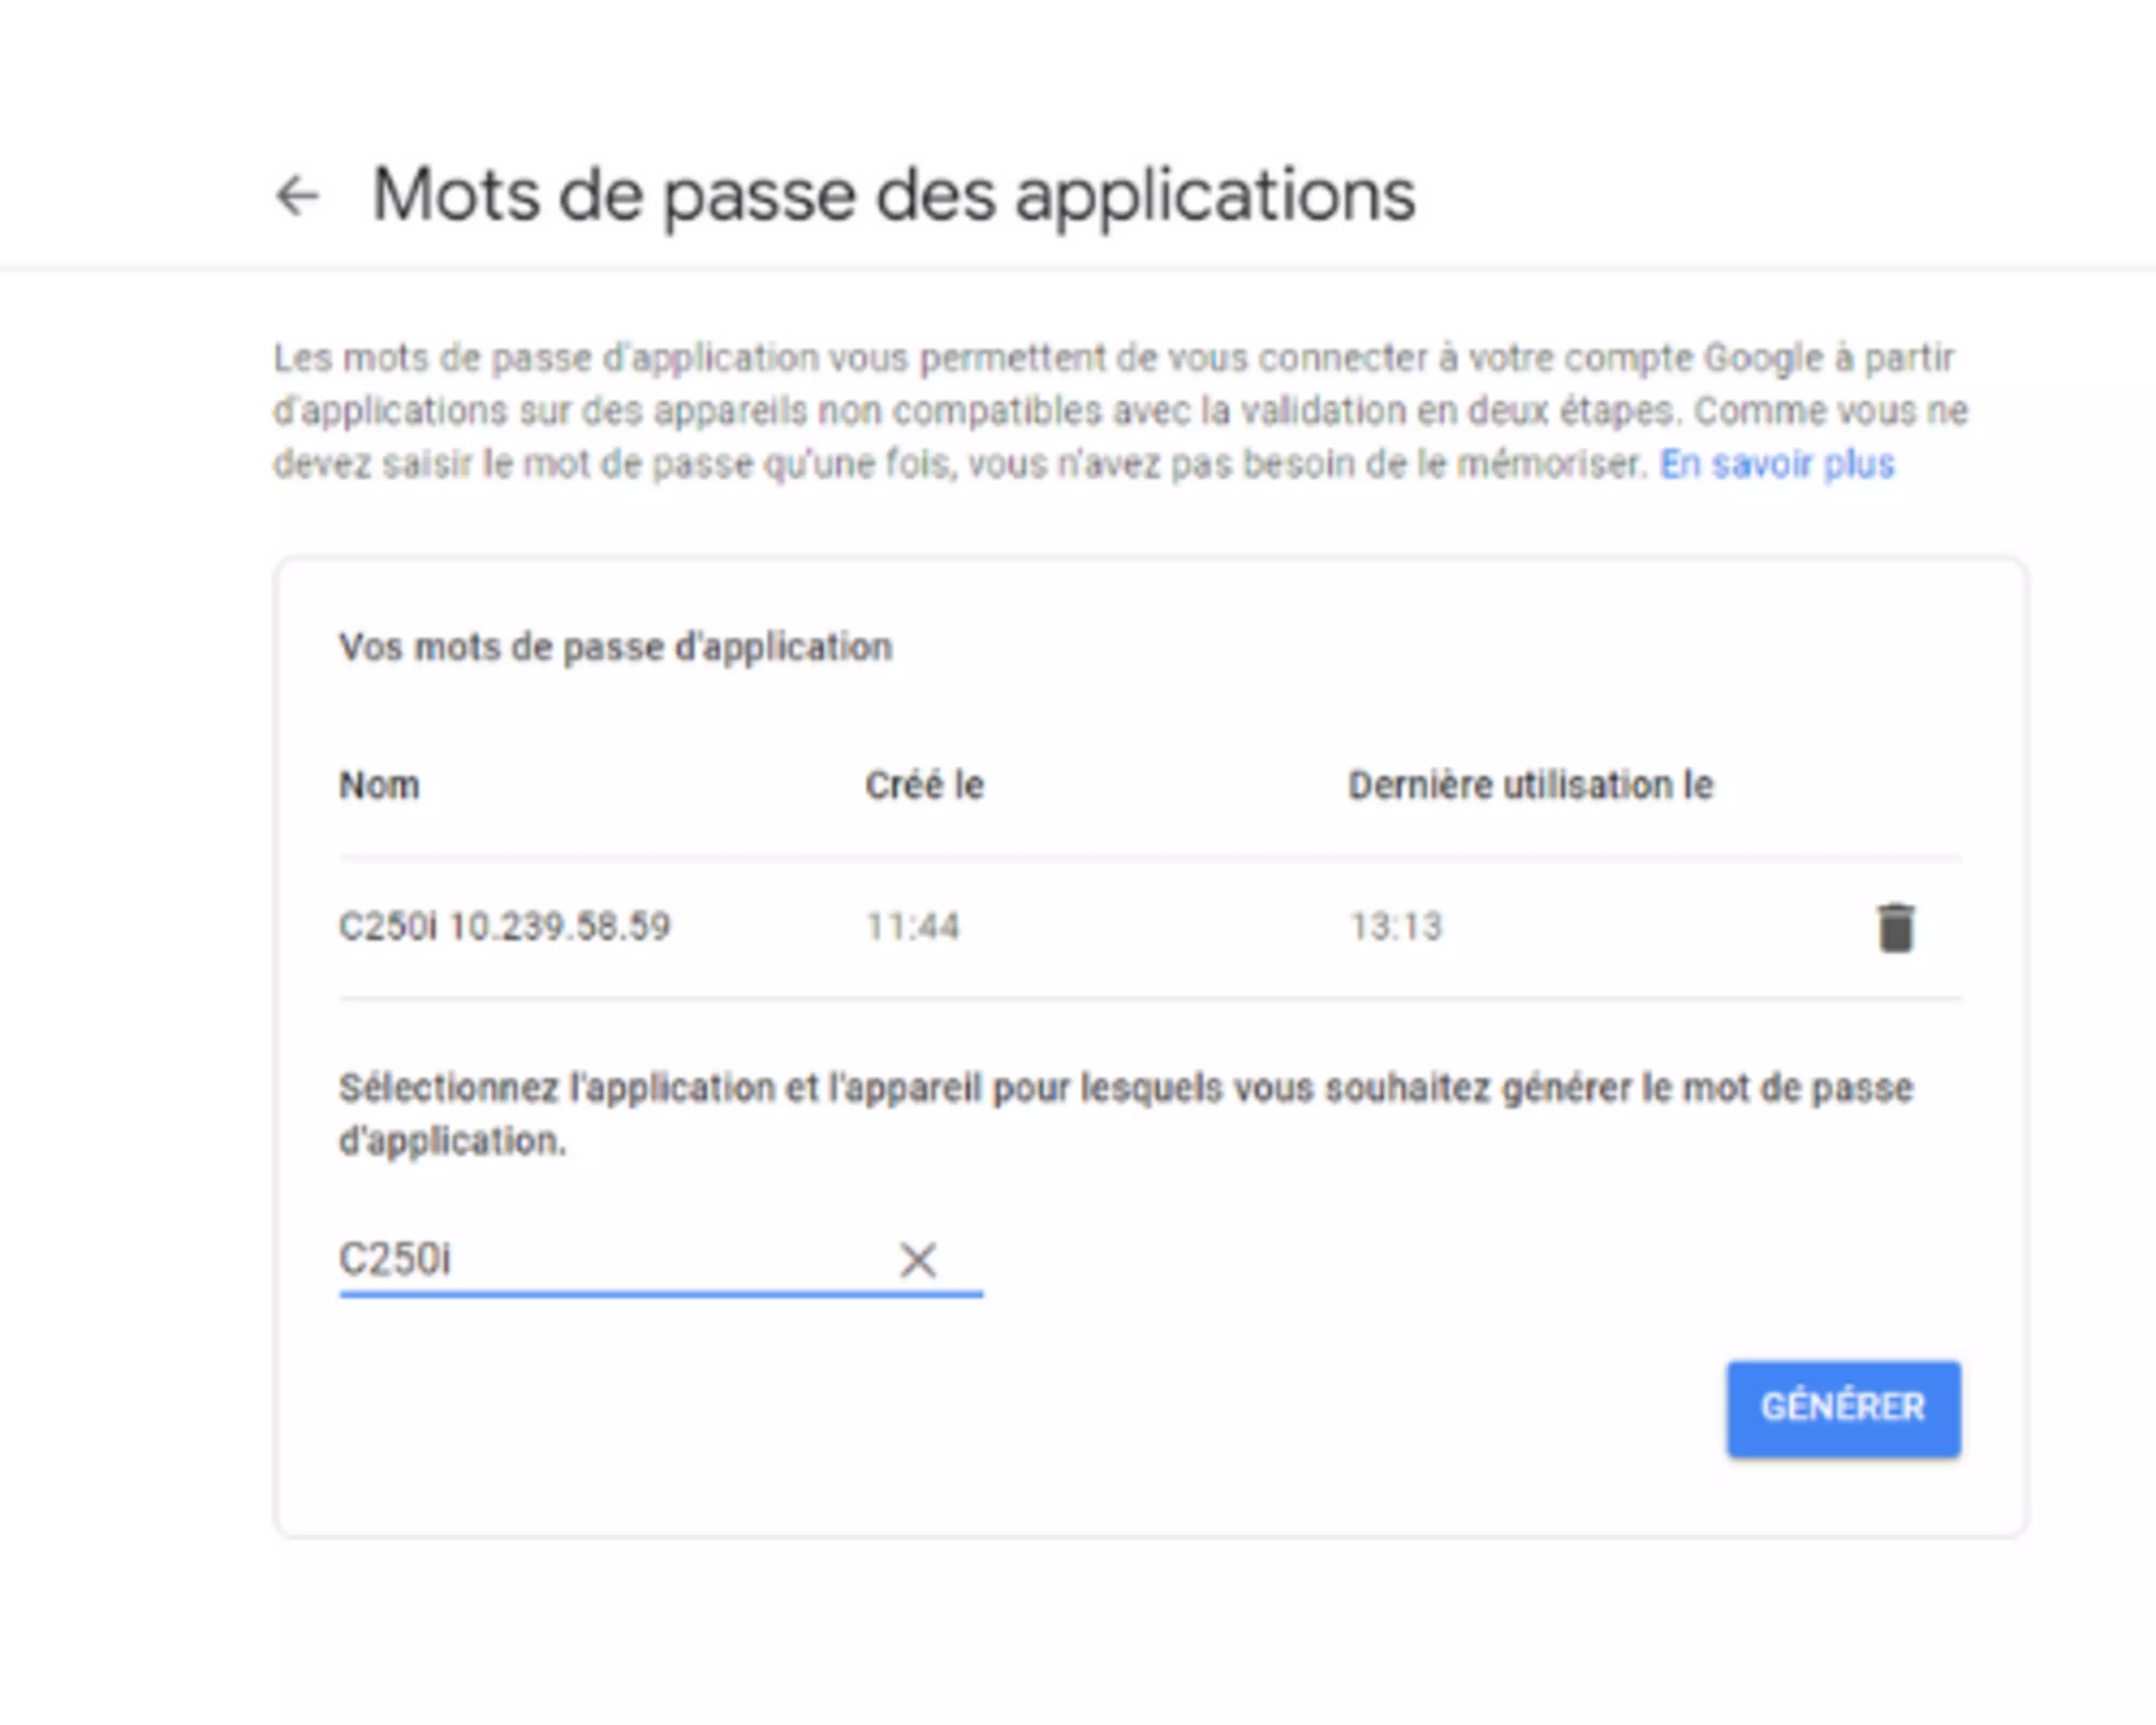Click the 'Dernière utilisation le' column header
The width and height of the screenshot is (2156, 1725).
tap(1530, 786)
